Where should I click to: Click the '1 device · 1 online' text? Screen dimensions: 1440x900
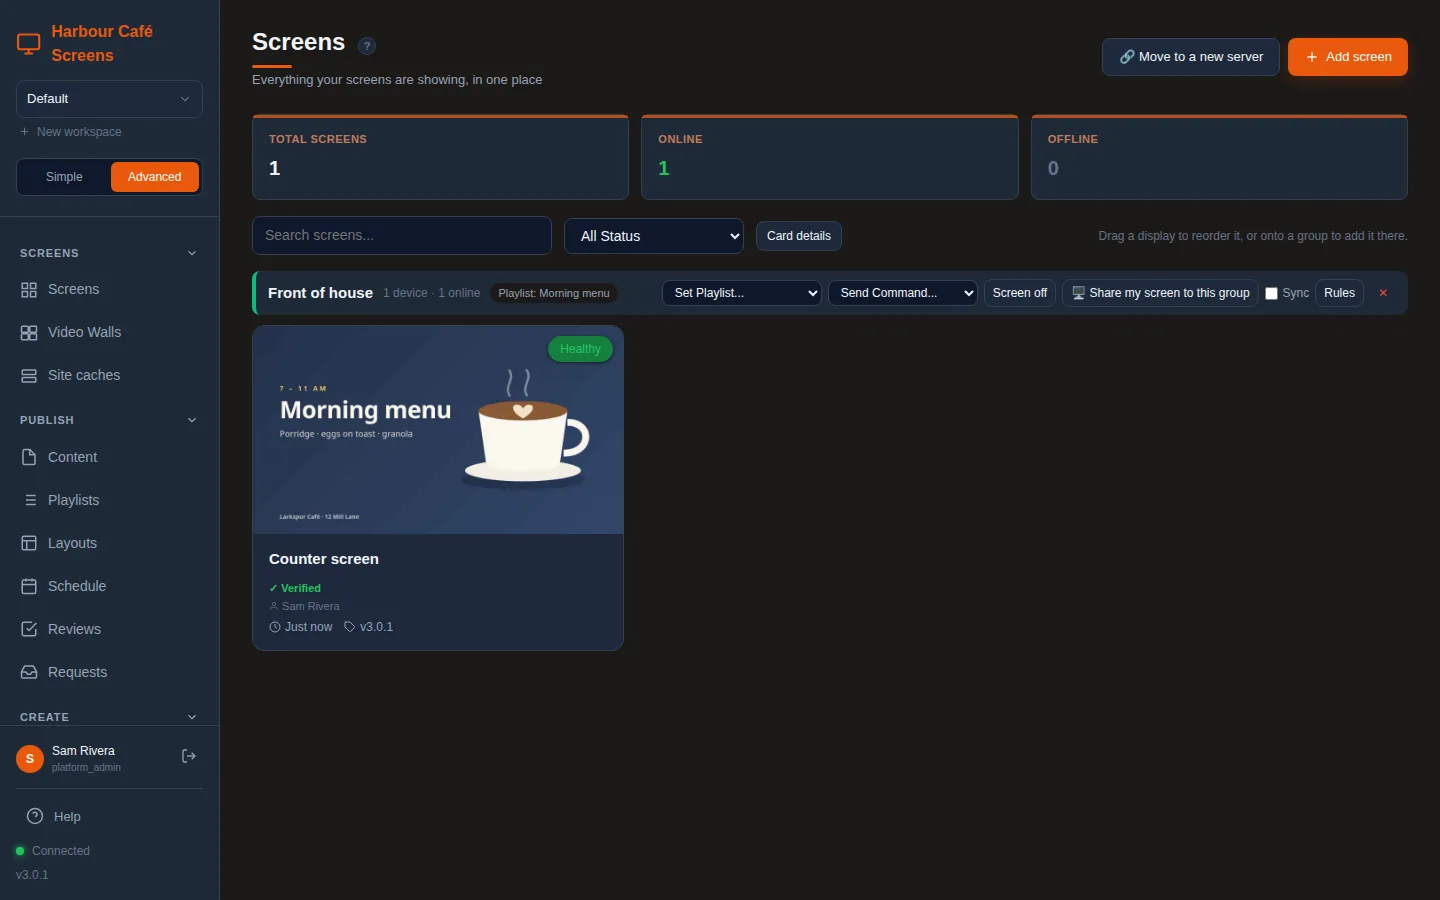(x=431, y=293)
